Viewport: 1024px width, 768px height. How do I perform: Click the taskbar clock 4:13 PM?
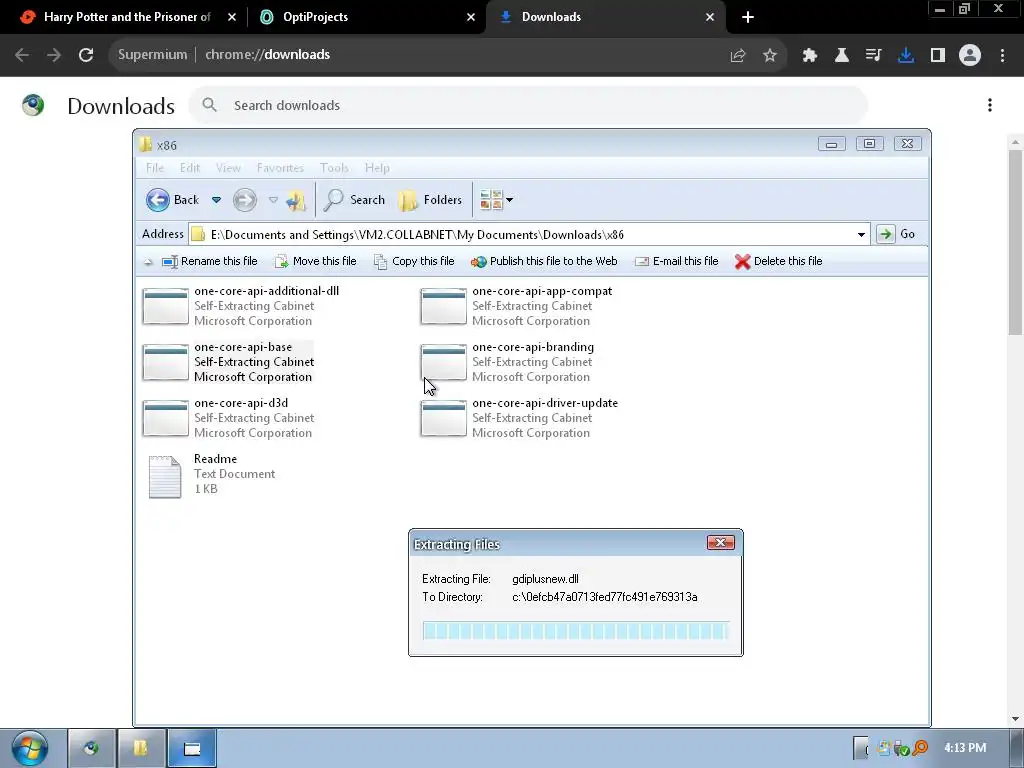click(965, 748)
